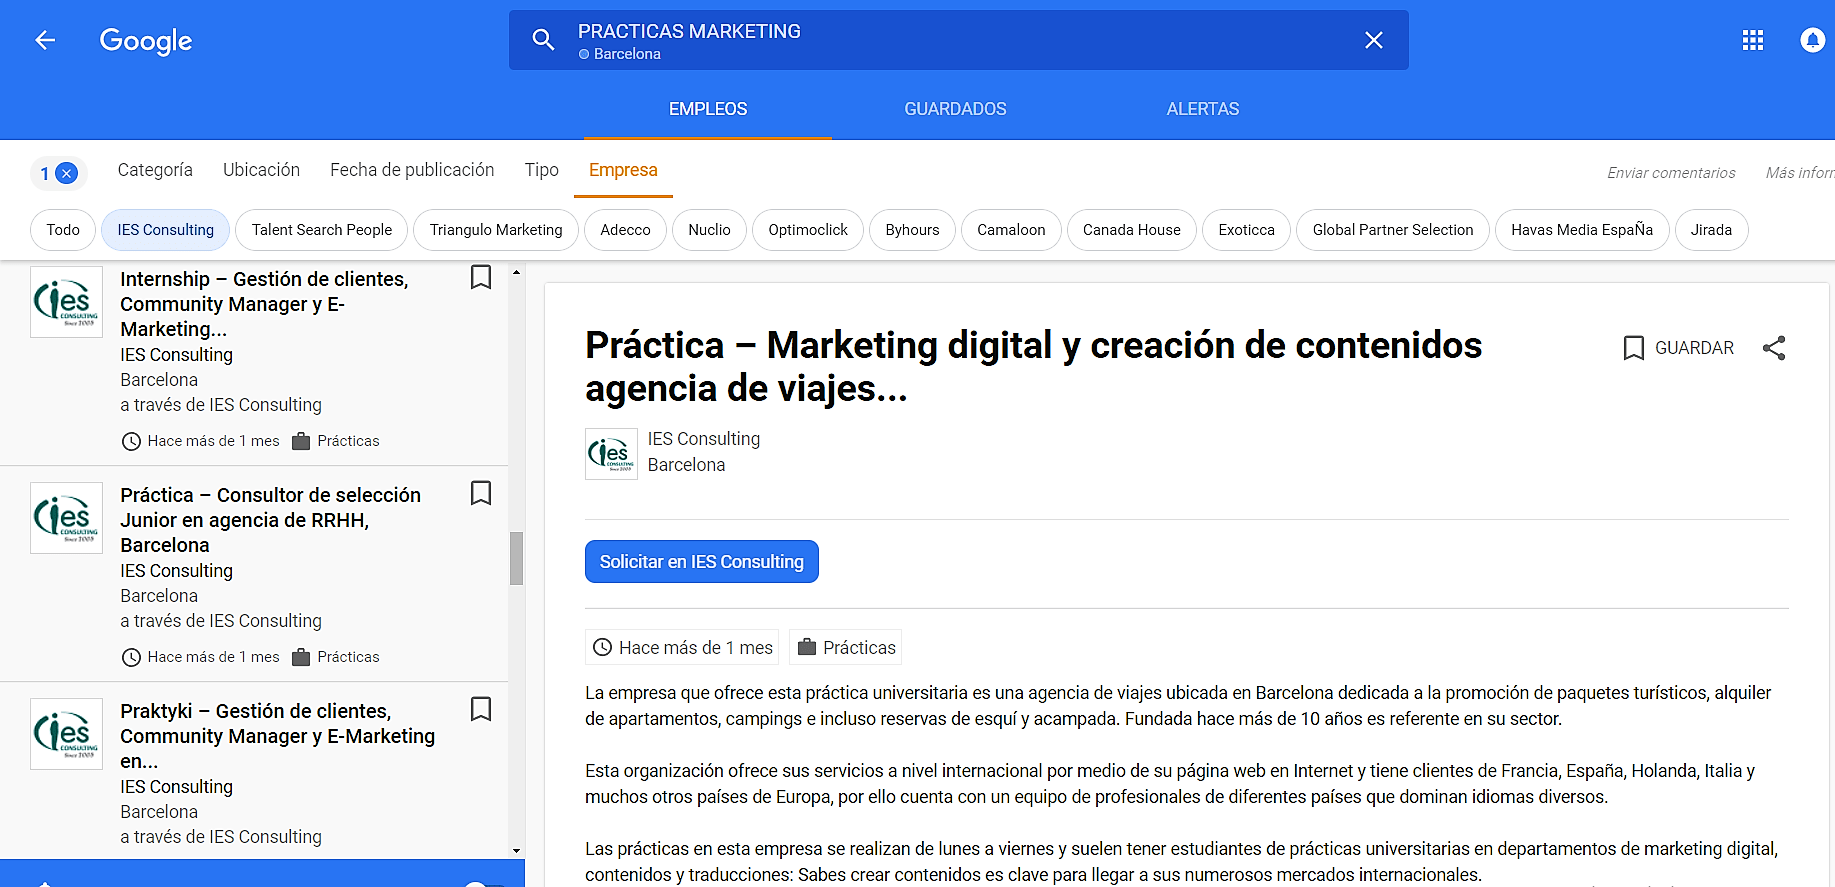1835x887 pixels.
Task: Bookmark the Internship Gestión de clientes job
Action: [x=481, y=277]
